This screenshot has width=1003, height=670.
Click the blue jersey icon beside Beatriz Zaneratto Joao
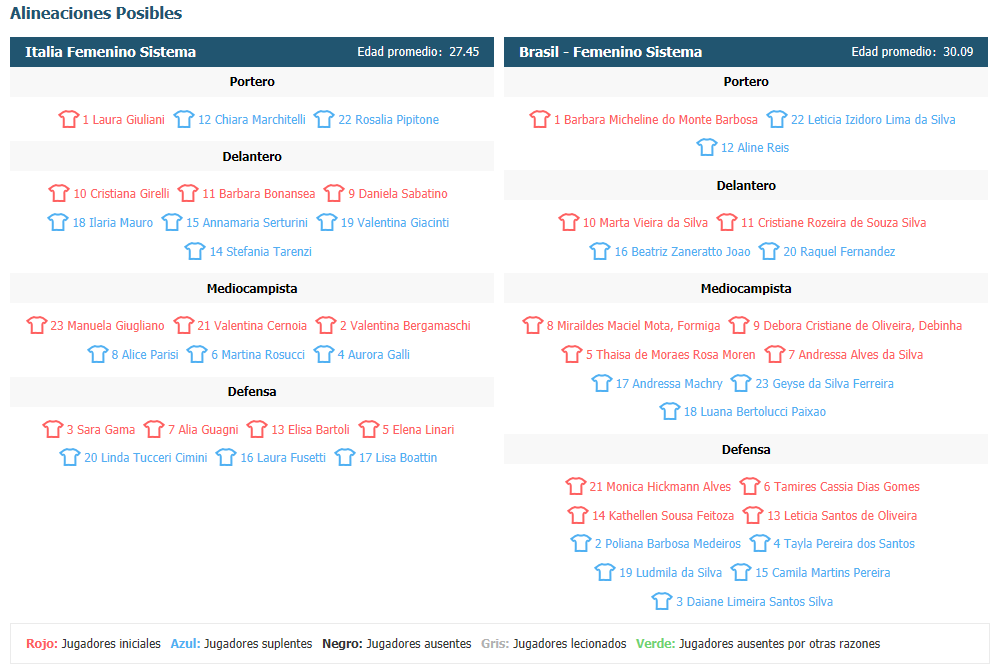click(x=600, y=251)
